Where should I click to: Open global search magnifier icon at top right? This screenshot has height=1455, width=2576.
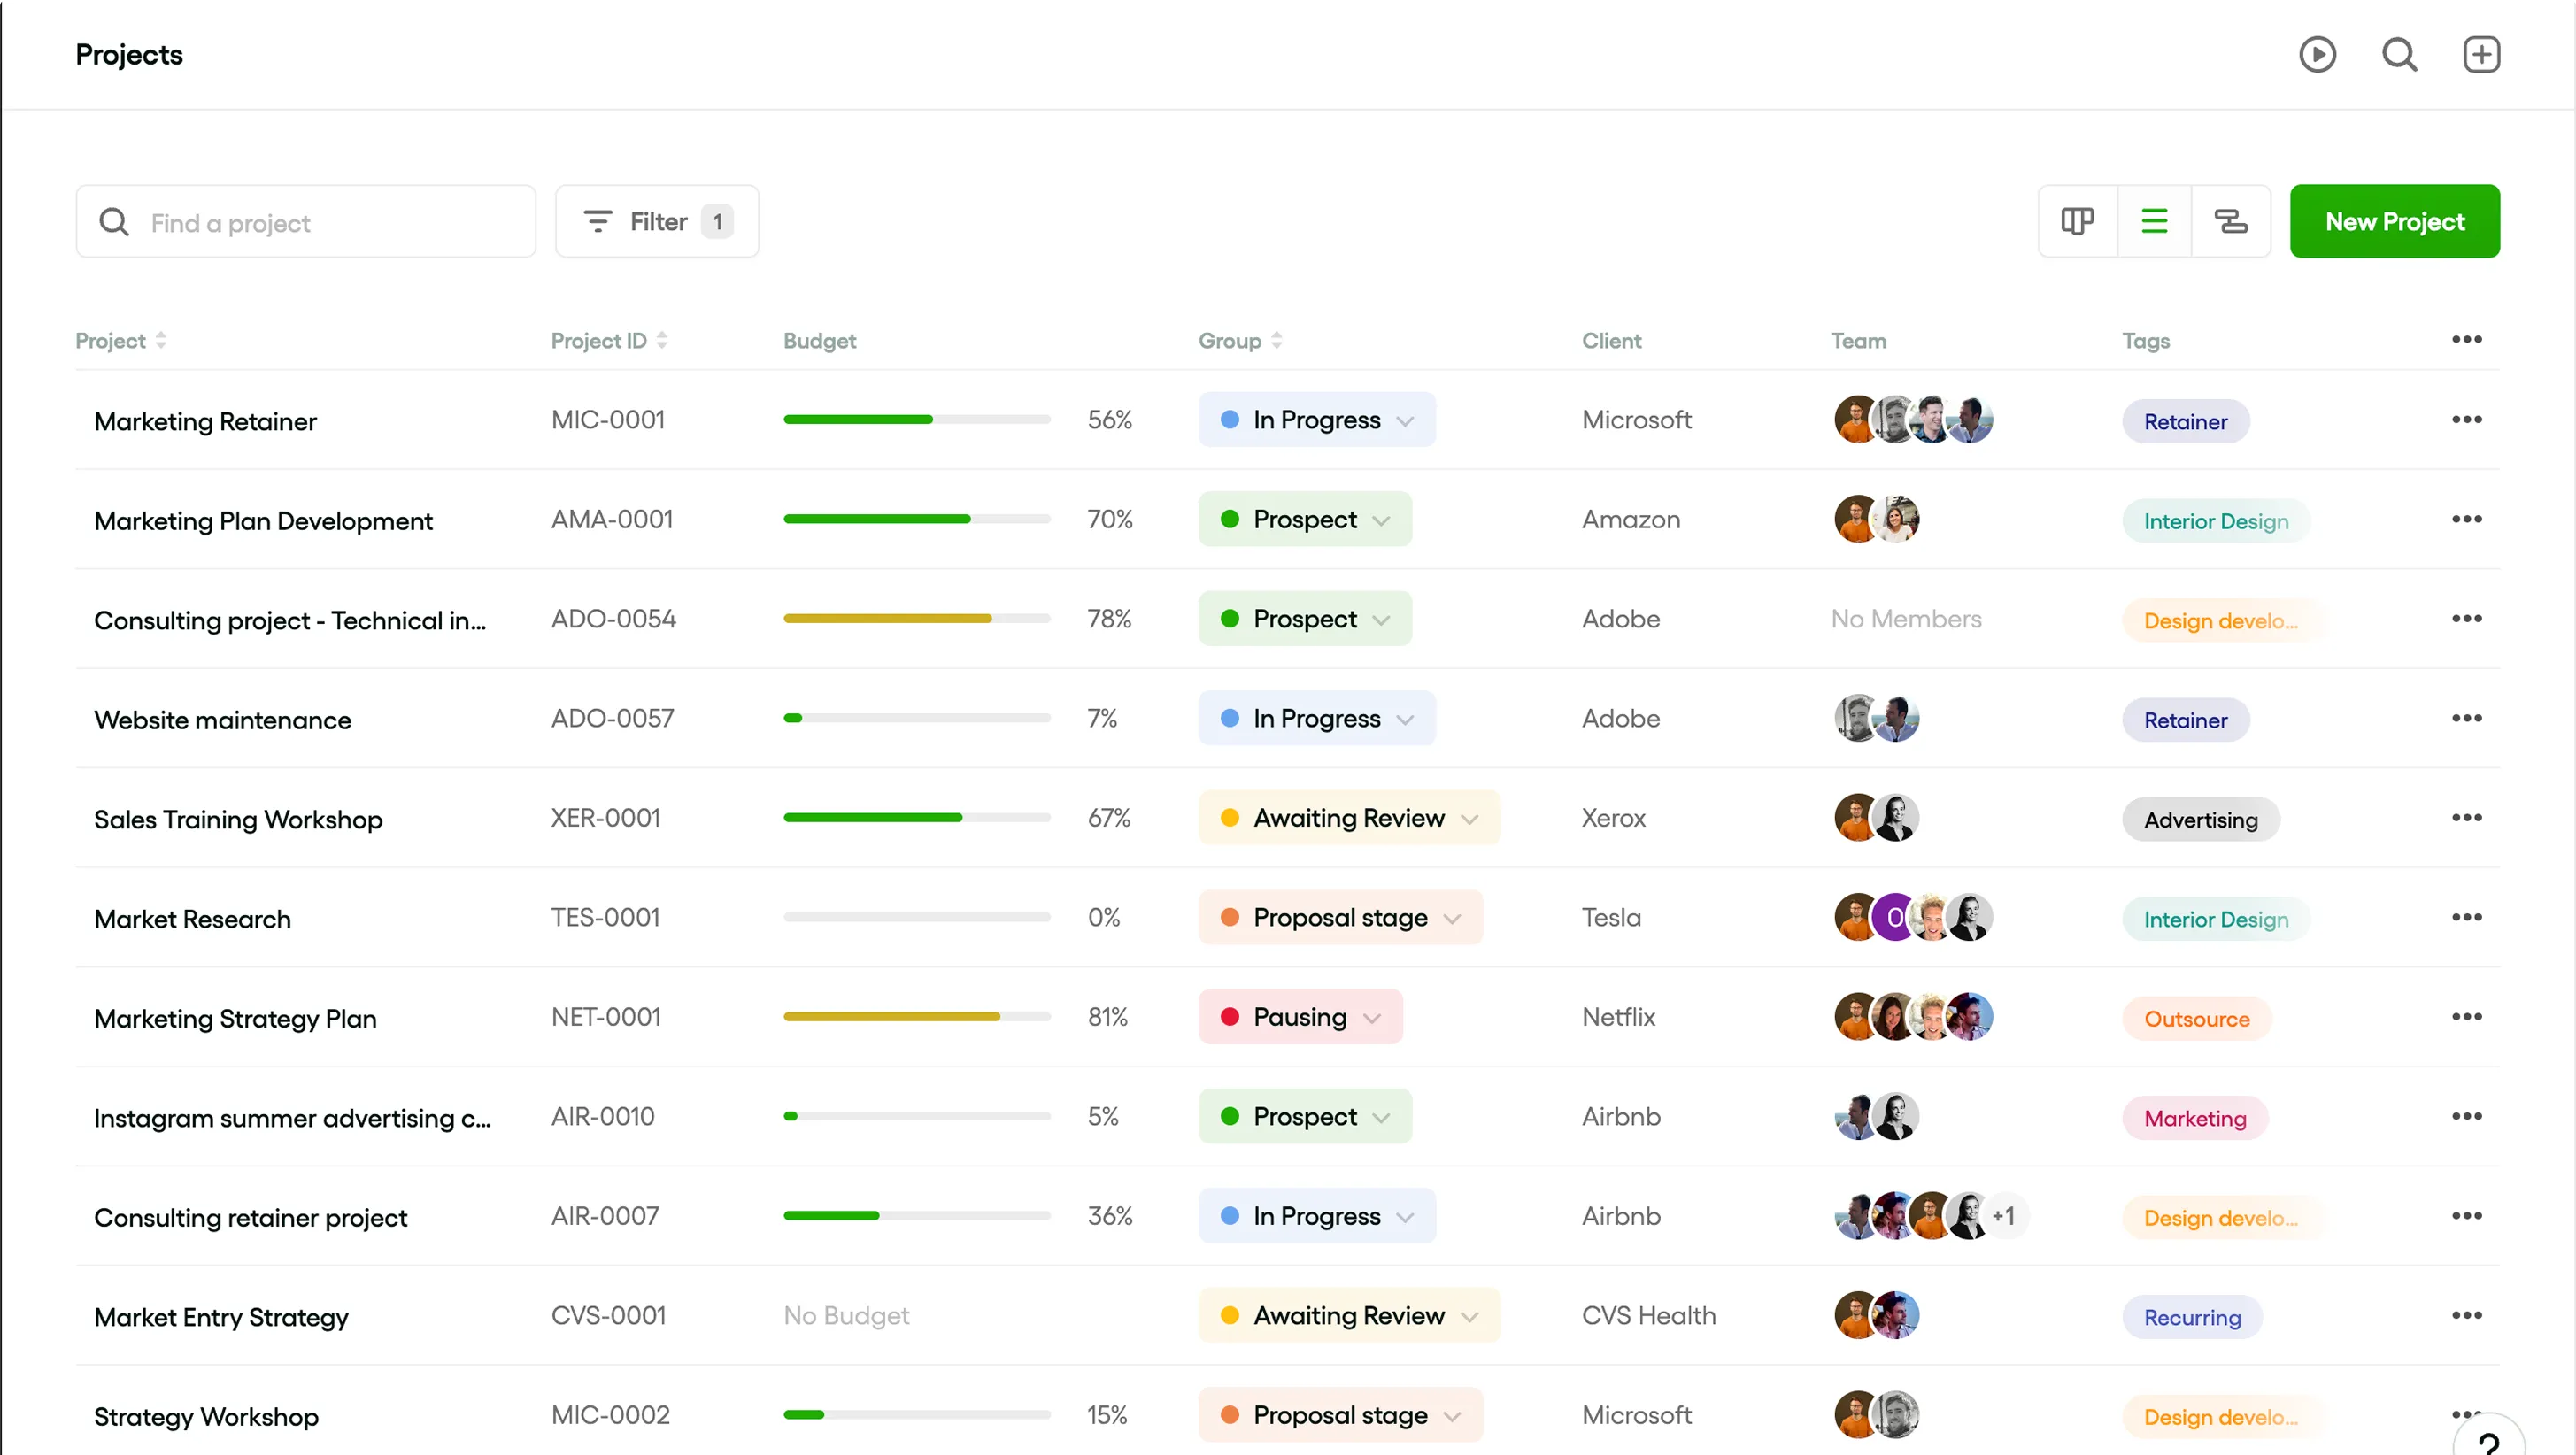tap(2399, 54)
